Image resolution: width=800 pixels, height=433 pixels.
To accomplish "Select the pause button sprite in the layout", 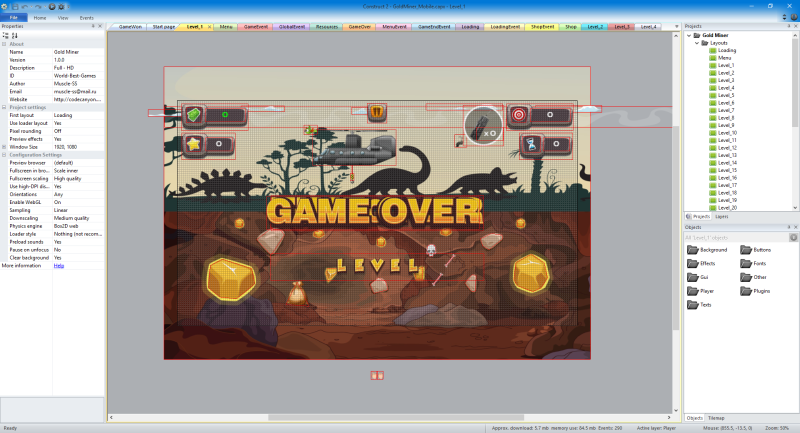I will [x=377, y=112].
